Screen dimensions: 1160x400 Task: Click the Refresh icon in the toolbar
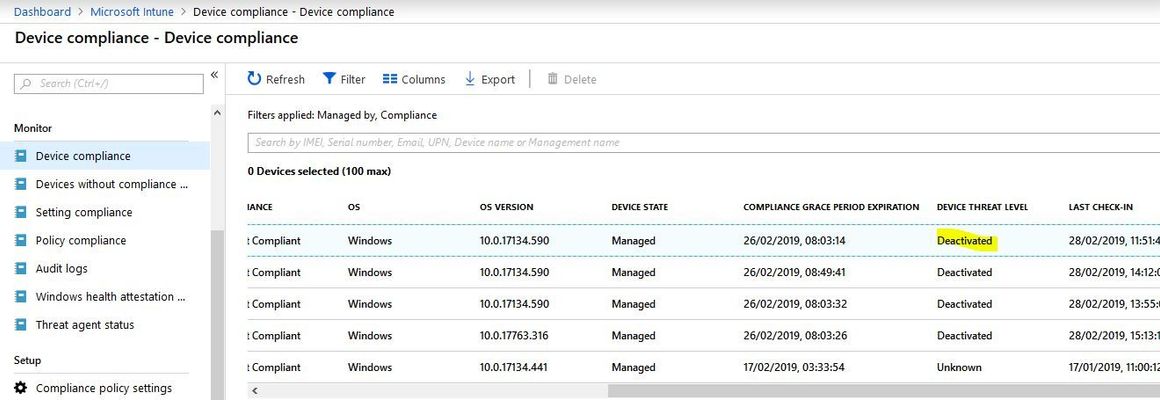(254, 78)
